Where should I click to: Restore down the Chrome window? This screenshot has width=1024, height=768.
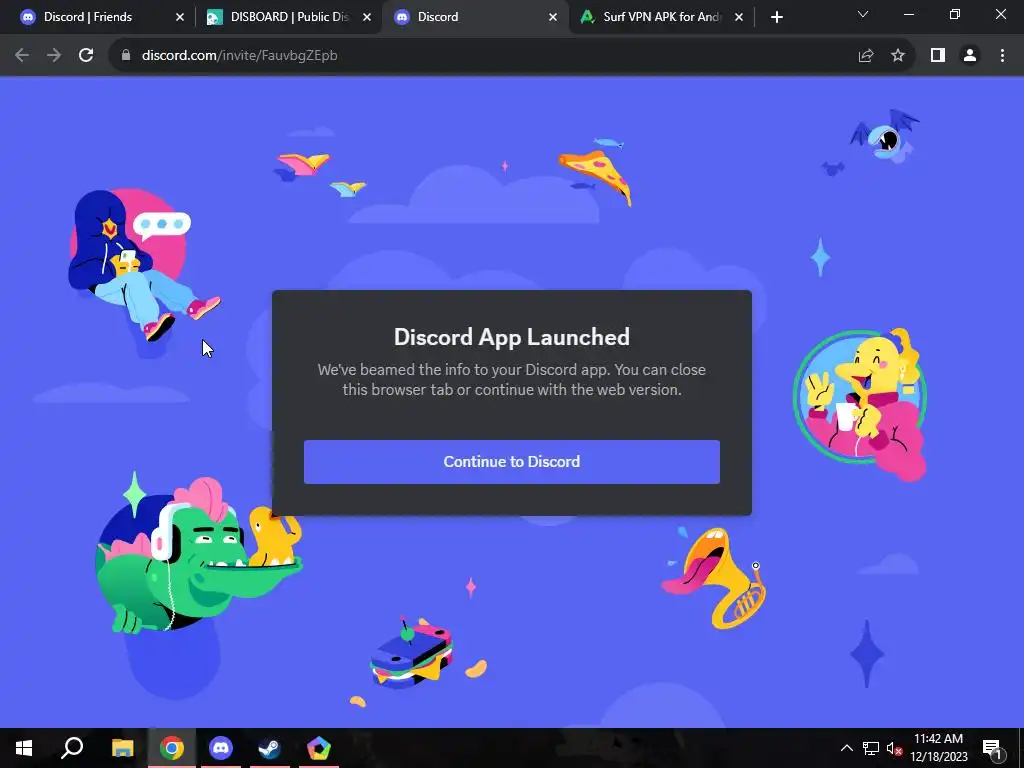pyautogui.click(x=955, y=14)
